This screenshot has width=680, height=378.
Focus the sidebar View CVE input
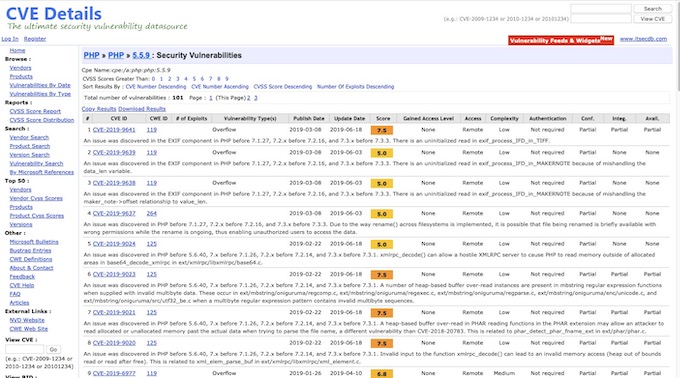click(24, 349)
